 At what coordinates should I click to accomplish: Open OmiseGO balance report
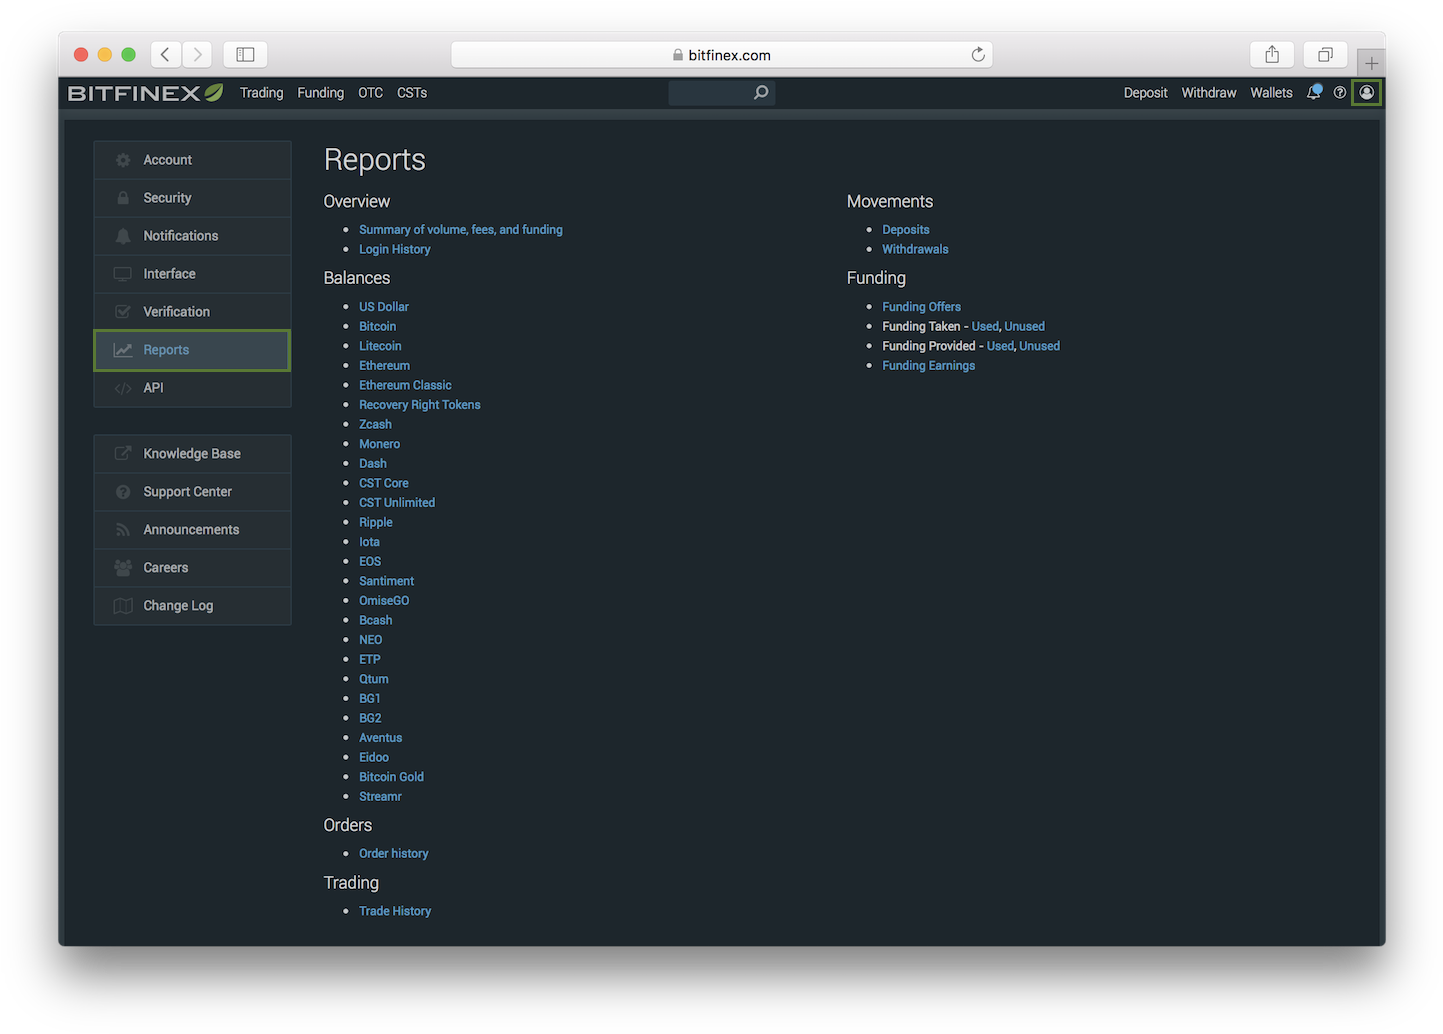point(384,601)
